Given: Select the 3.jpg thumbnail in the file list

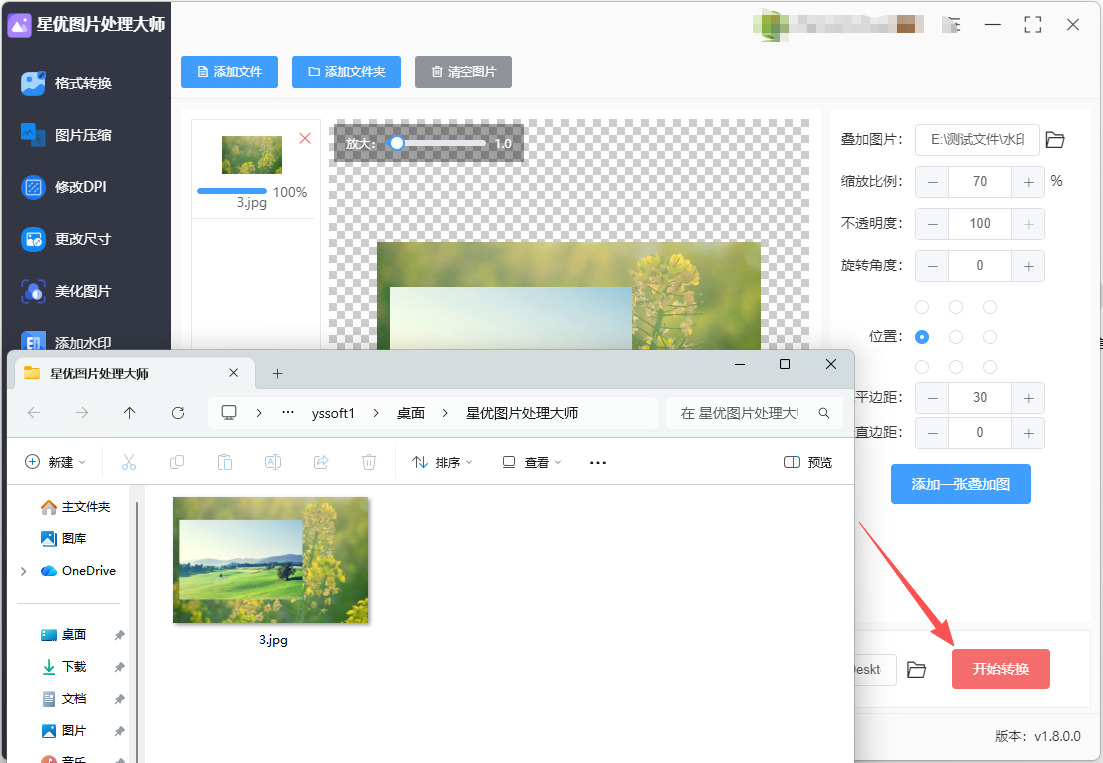Looking at the screenshot, I should 252,155.
